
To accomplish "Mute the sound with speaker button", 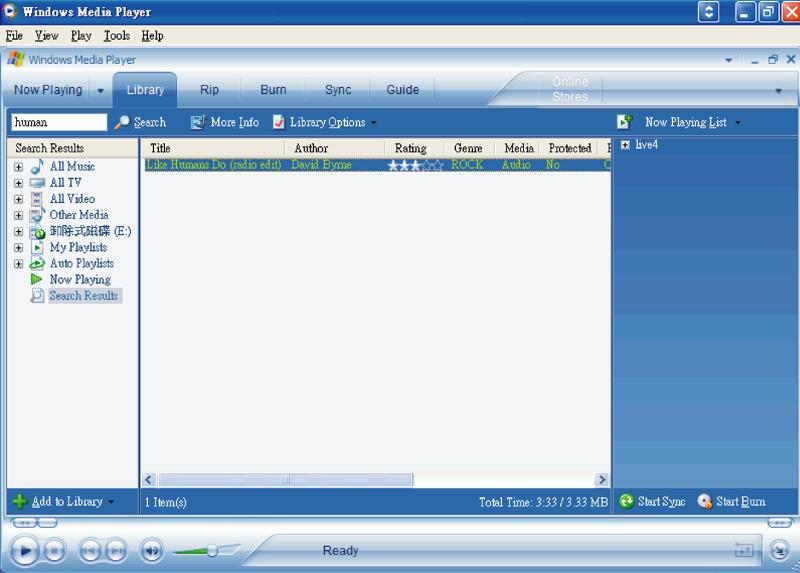I will coord(152,551).
